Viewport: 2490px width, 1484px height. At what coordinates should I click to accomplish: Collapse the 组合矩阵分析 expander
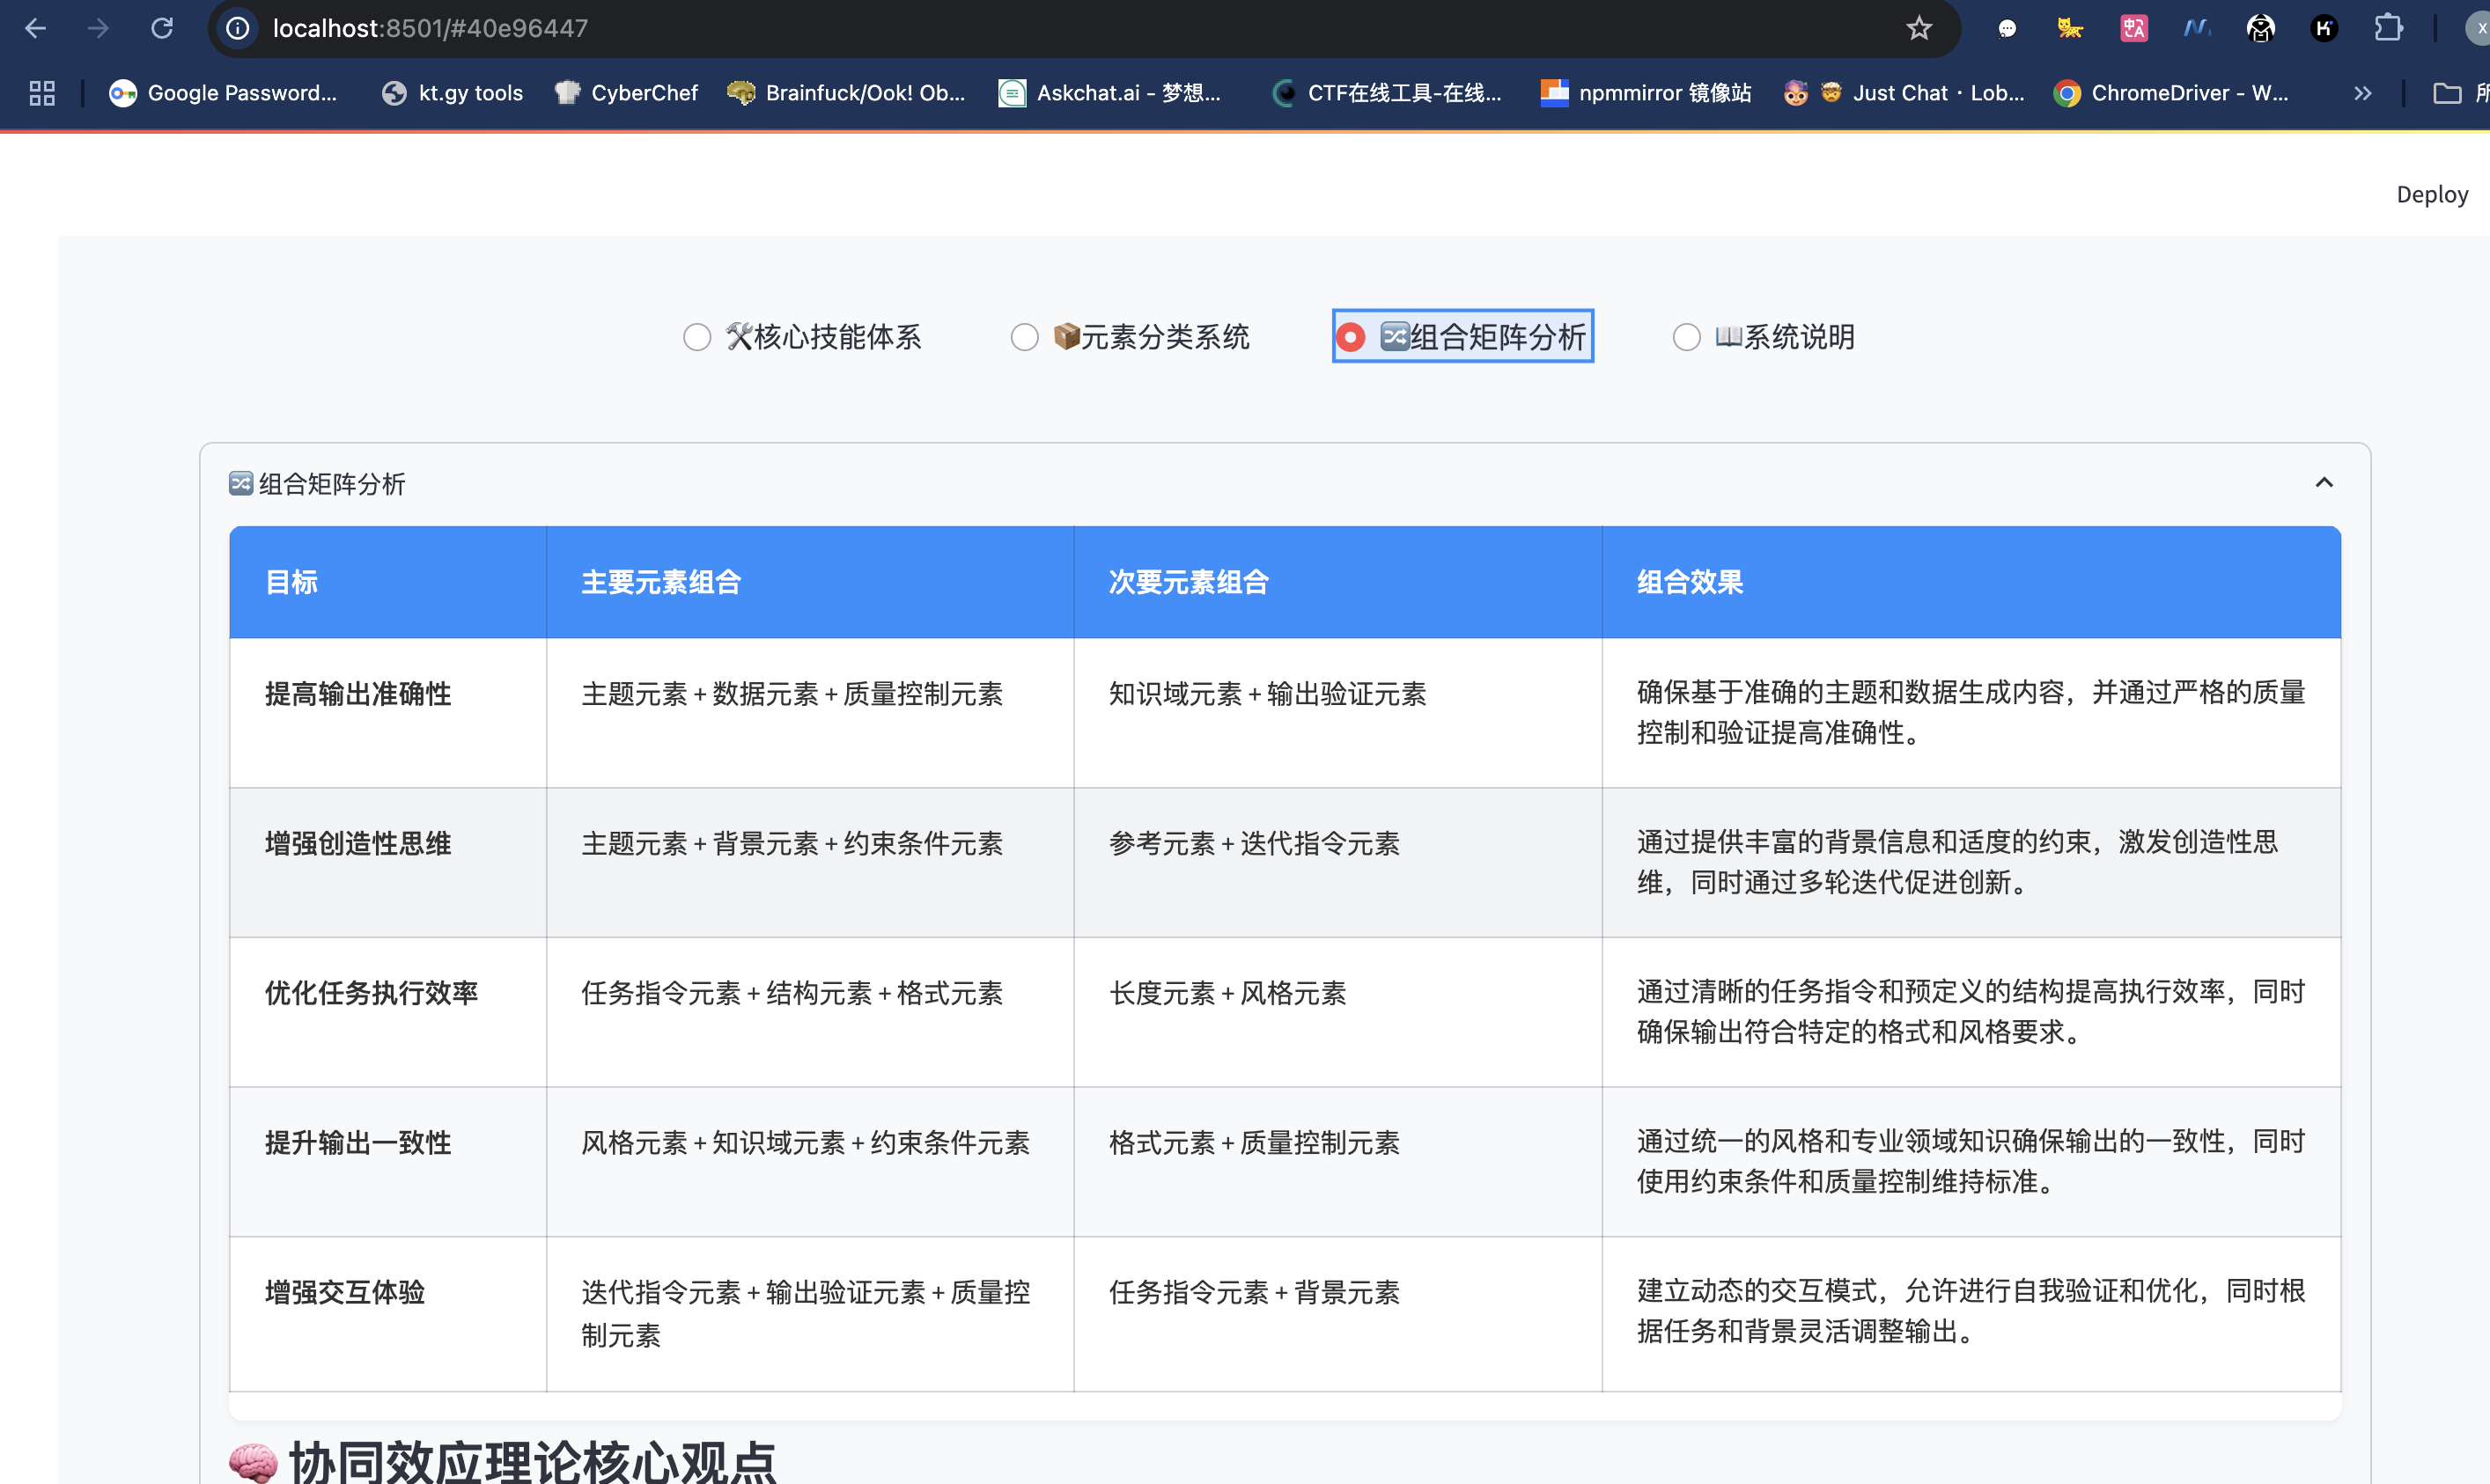click(x=2324, y=483)
